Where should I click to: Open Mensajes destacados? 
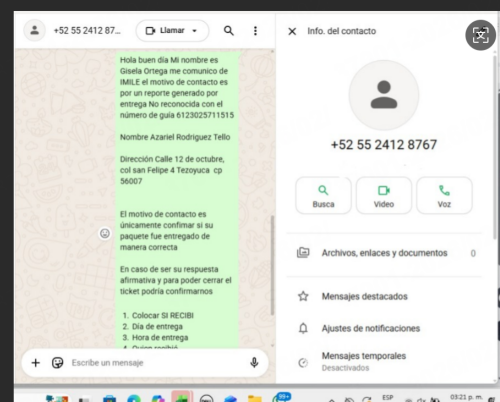point(384,296)
